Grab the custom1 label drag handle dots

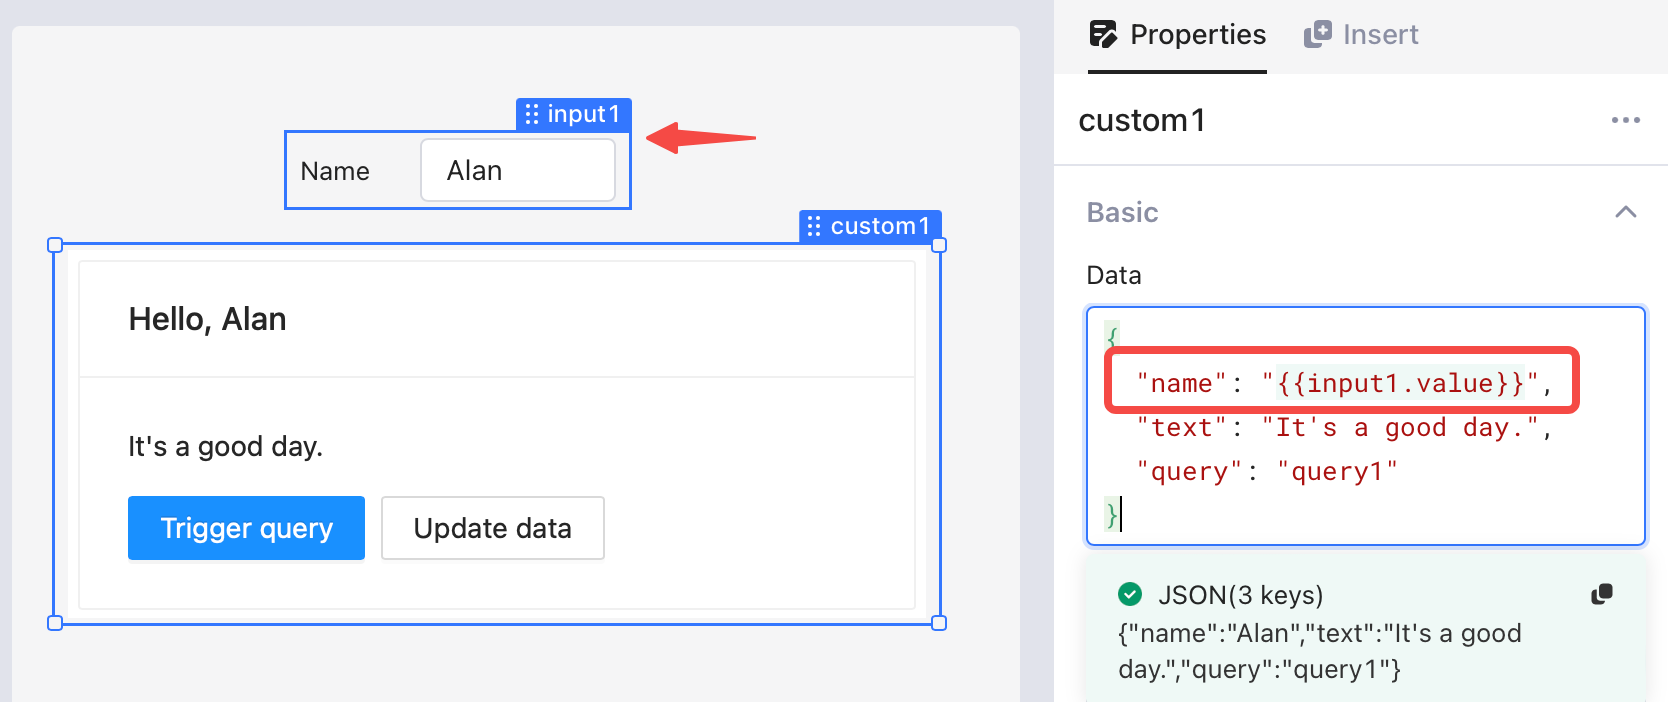(814, 226)
